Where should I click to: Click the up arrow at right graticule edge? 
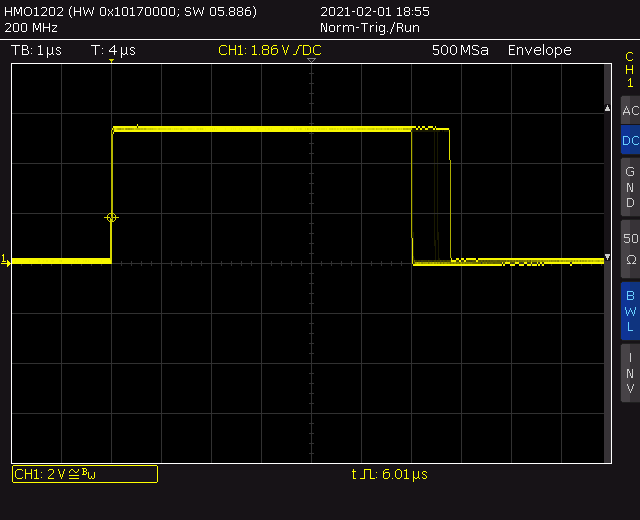click(605, 107)
